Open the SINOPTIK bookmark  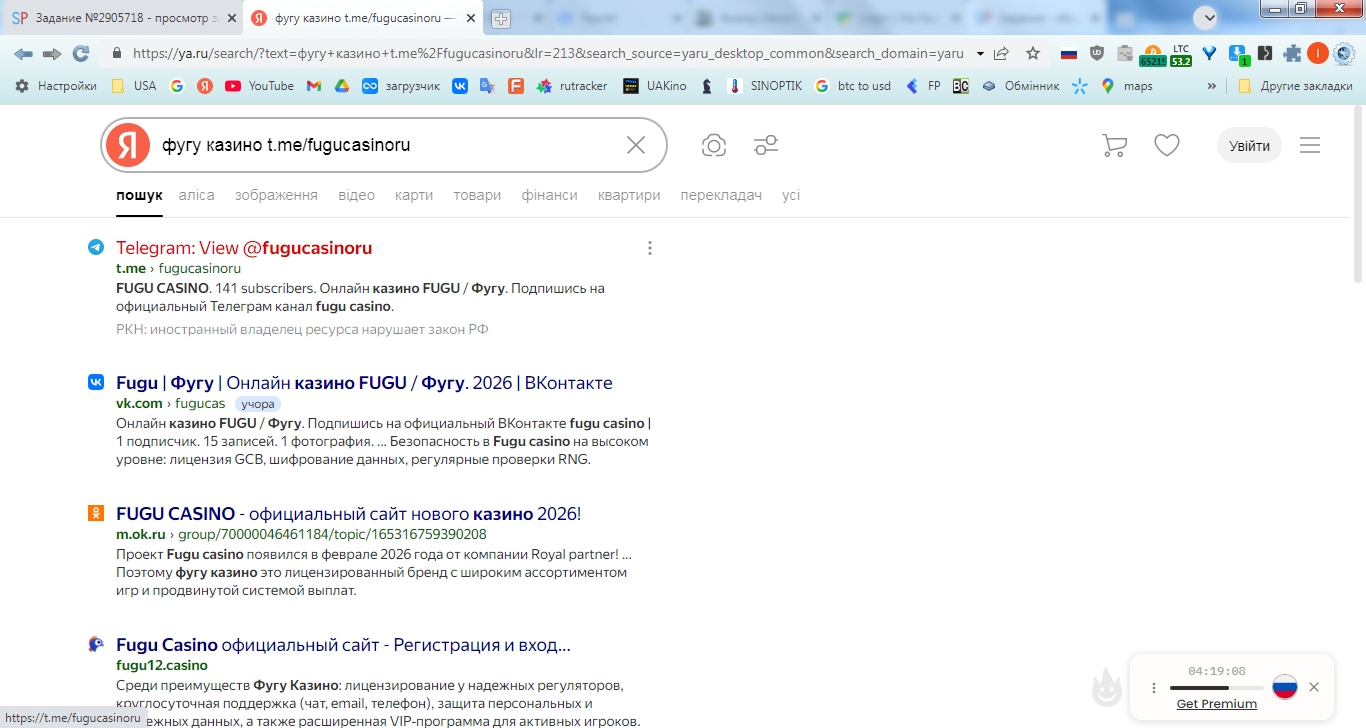coord(766,86)
